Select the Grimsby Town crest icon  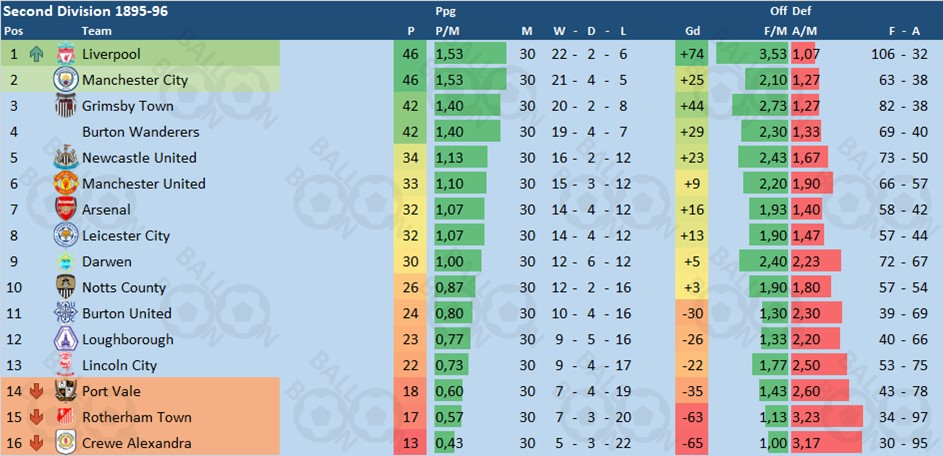(66, 106)
